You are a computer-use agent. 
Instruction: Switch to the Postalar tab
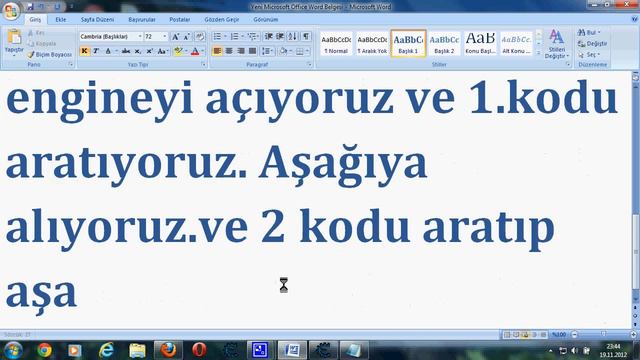[180, 20]
